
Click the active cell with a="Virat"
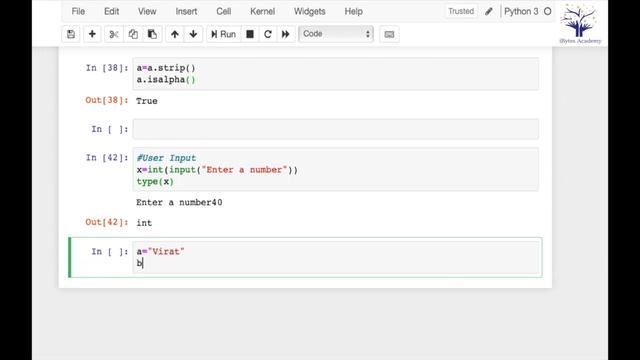(336, 257)
